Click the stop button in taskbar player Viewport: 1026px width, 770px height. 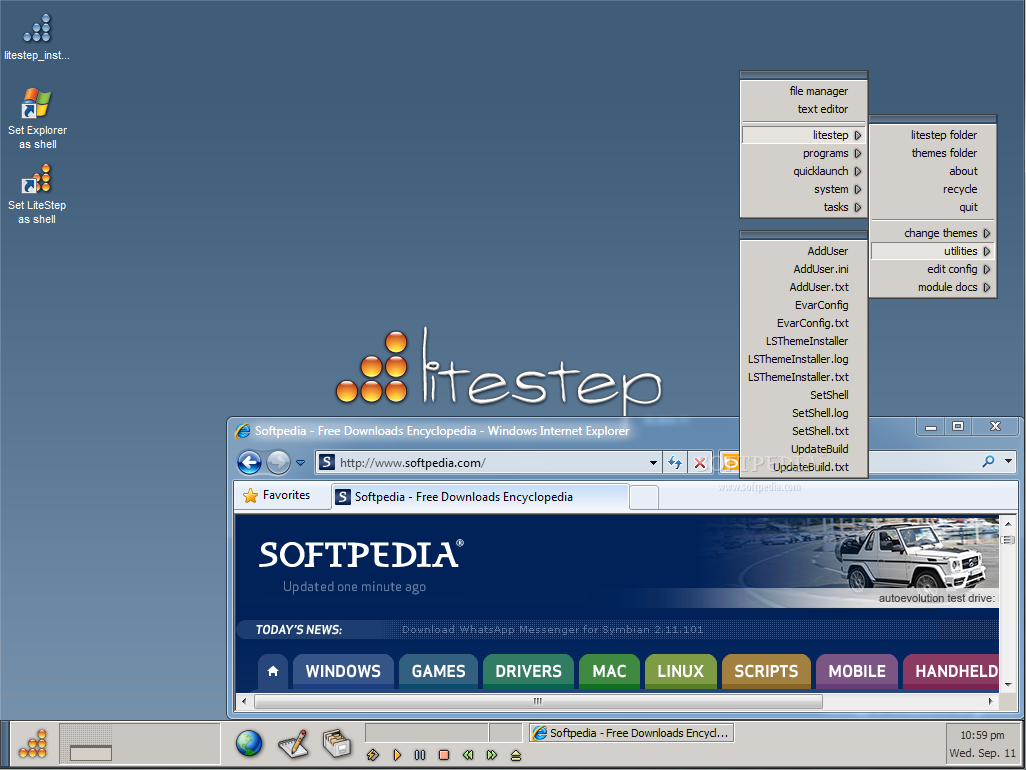(444, 755)
